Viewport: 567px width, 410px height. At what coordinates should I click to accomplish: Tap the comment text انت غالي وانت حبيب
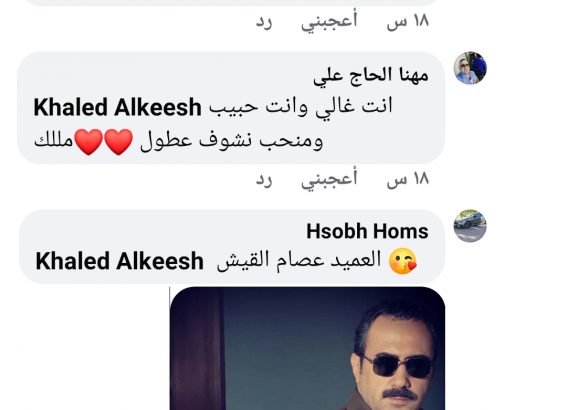[x=301, y=107]
